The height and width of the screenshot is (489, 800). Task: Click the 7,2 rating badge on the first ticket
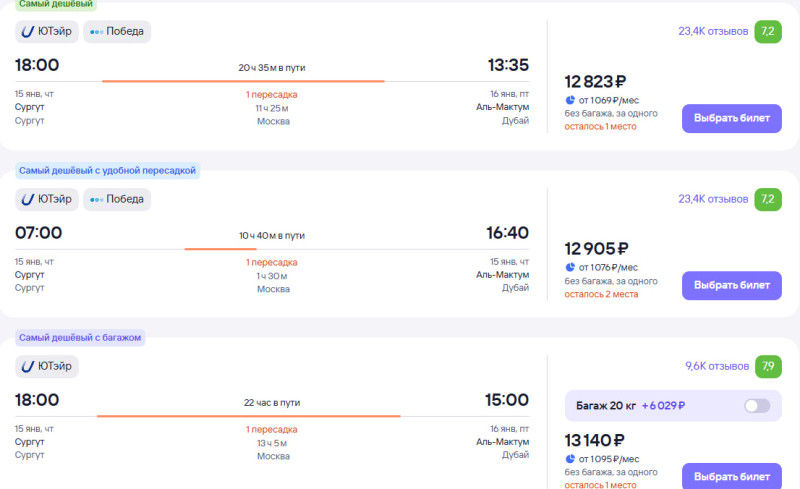click(769, 31)
